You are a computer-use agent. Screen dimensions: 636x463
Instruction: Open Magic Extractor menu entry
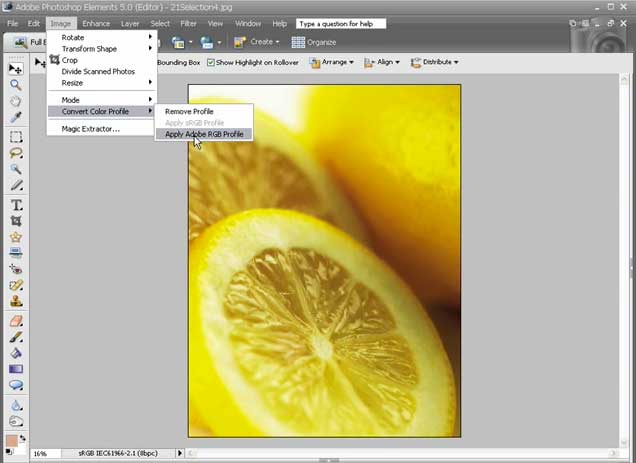point(101,129)
